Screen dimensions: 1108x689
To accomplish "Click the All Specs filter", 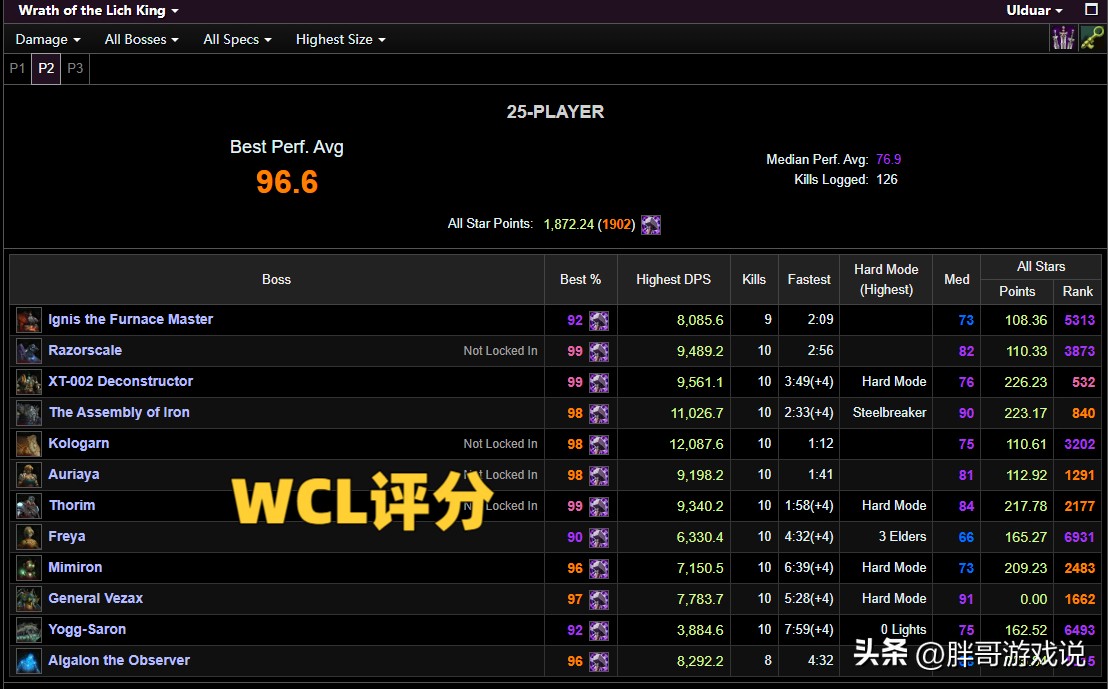I will (236, 39).
